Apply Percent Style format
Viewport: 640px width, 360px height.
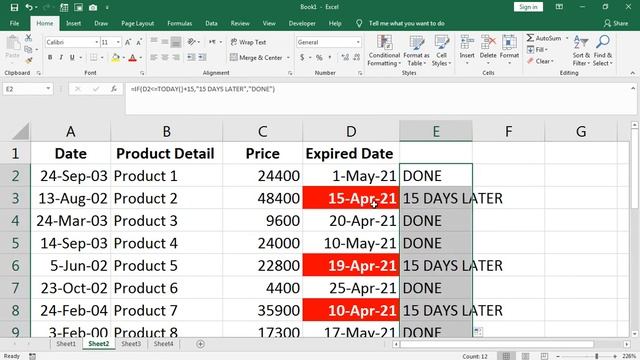[x=319, y=58]
